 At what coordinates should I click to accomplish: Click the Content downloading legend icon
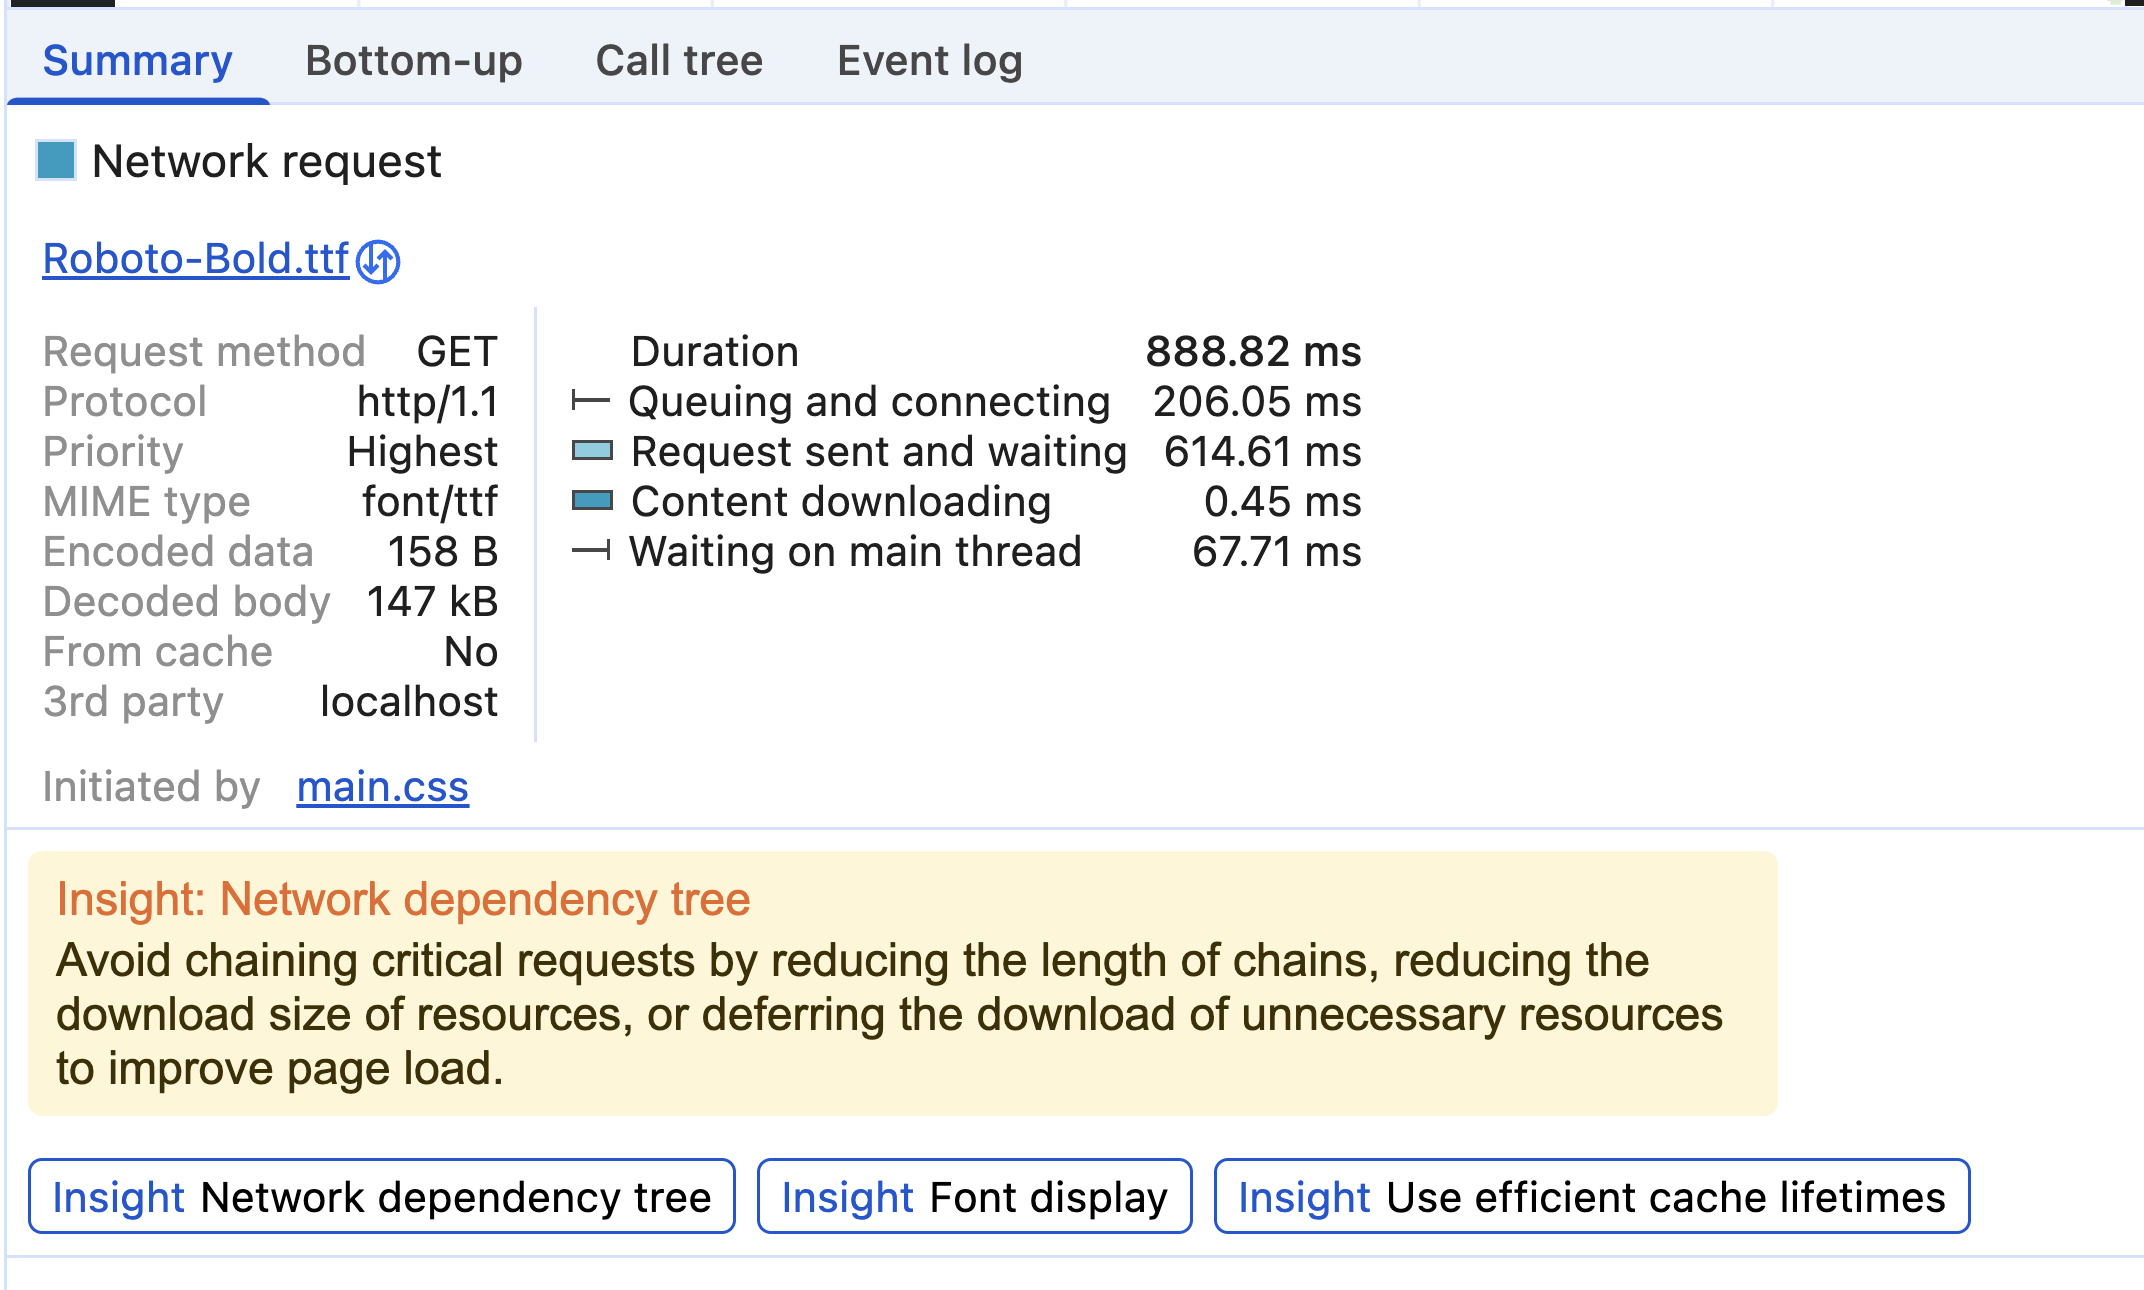[x=592, y=501]
